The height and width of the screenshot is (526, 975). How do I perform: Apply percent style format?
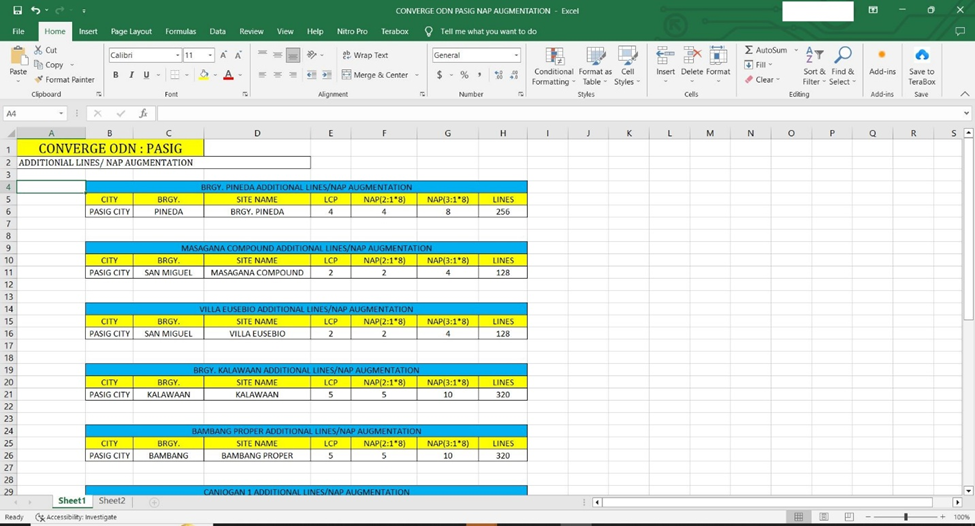click(464, 75)
